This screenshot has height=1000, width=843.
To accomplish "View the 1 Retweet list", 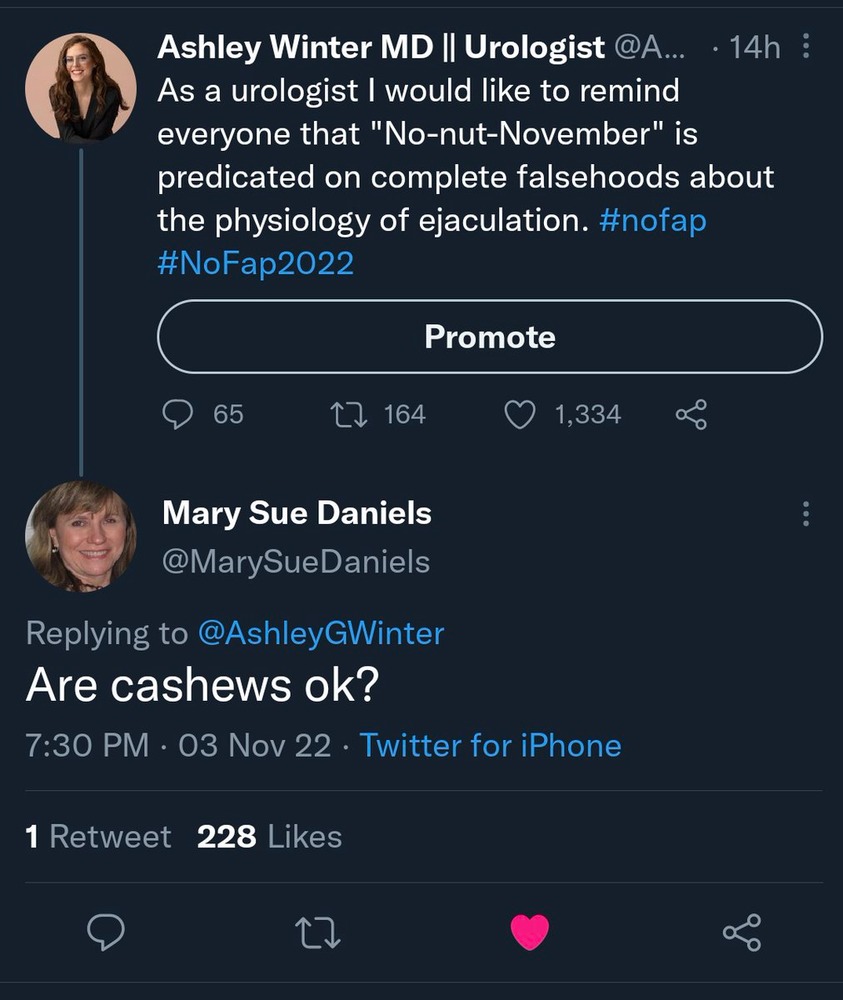I will tap(98, 836).
